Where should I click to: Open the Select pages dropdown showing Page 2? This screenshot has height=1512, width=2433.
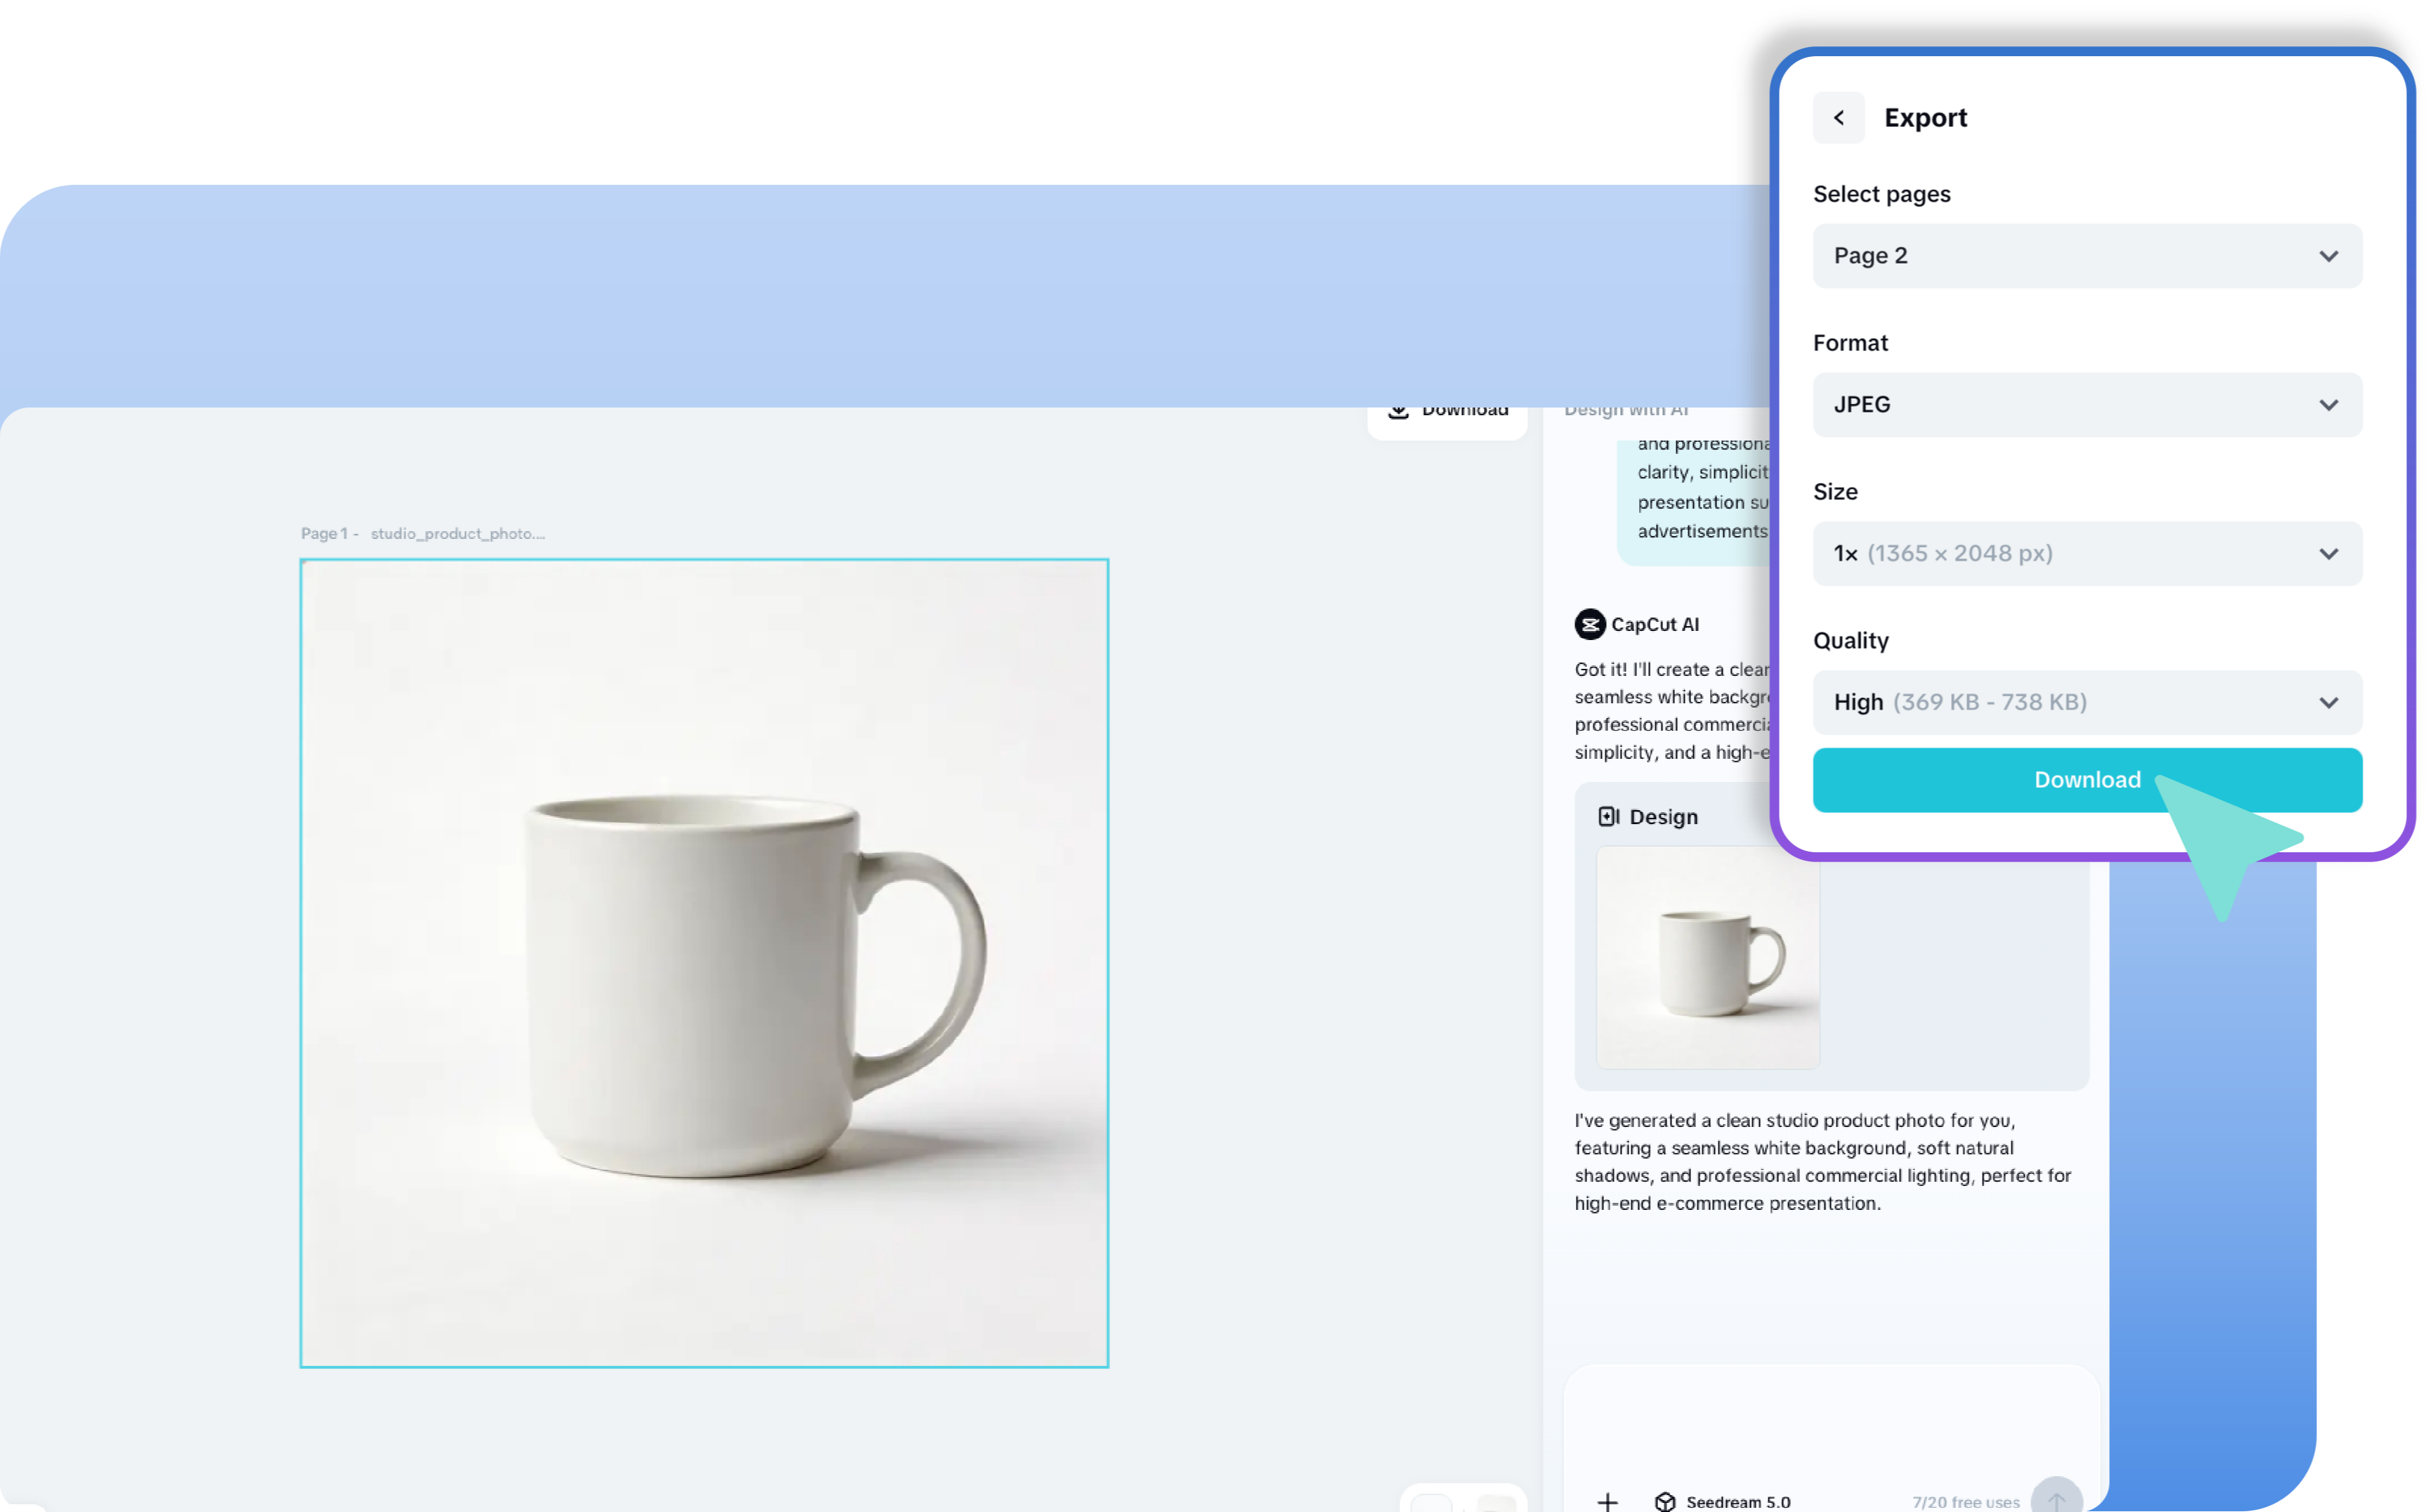(2087, 256)
